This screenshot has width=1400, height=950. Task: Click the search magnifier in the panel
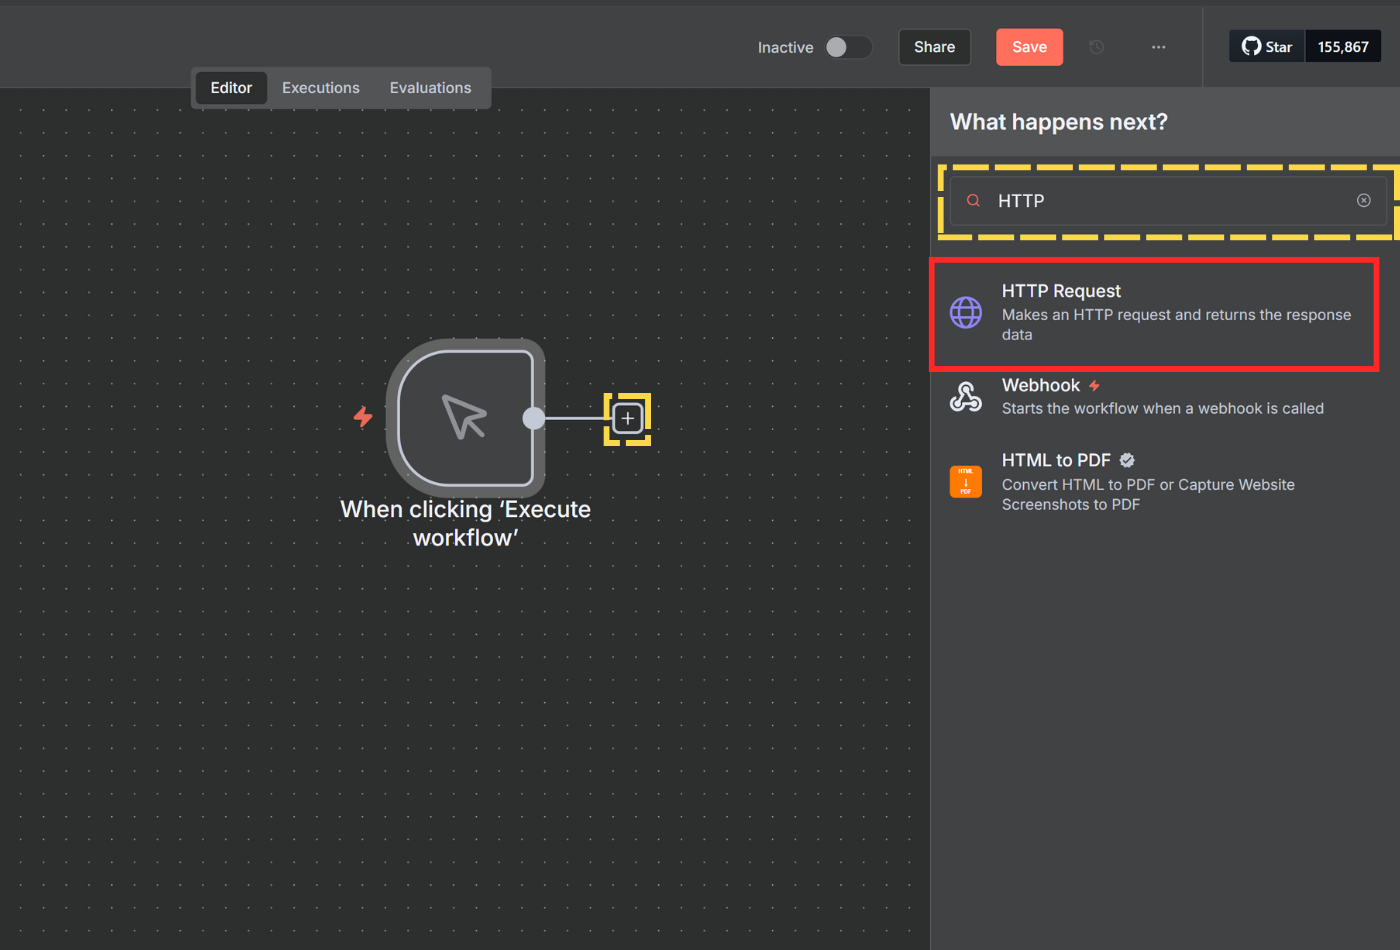pyautogui.click(x=972, y=200)
